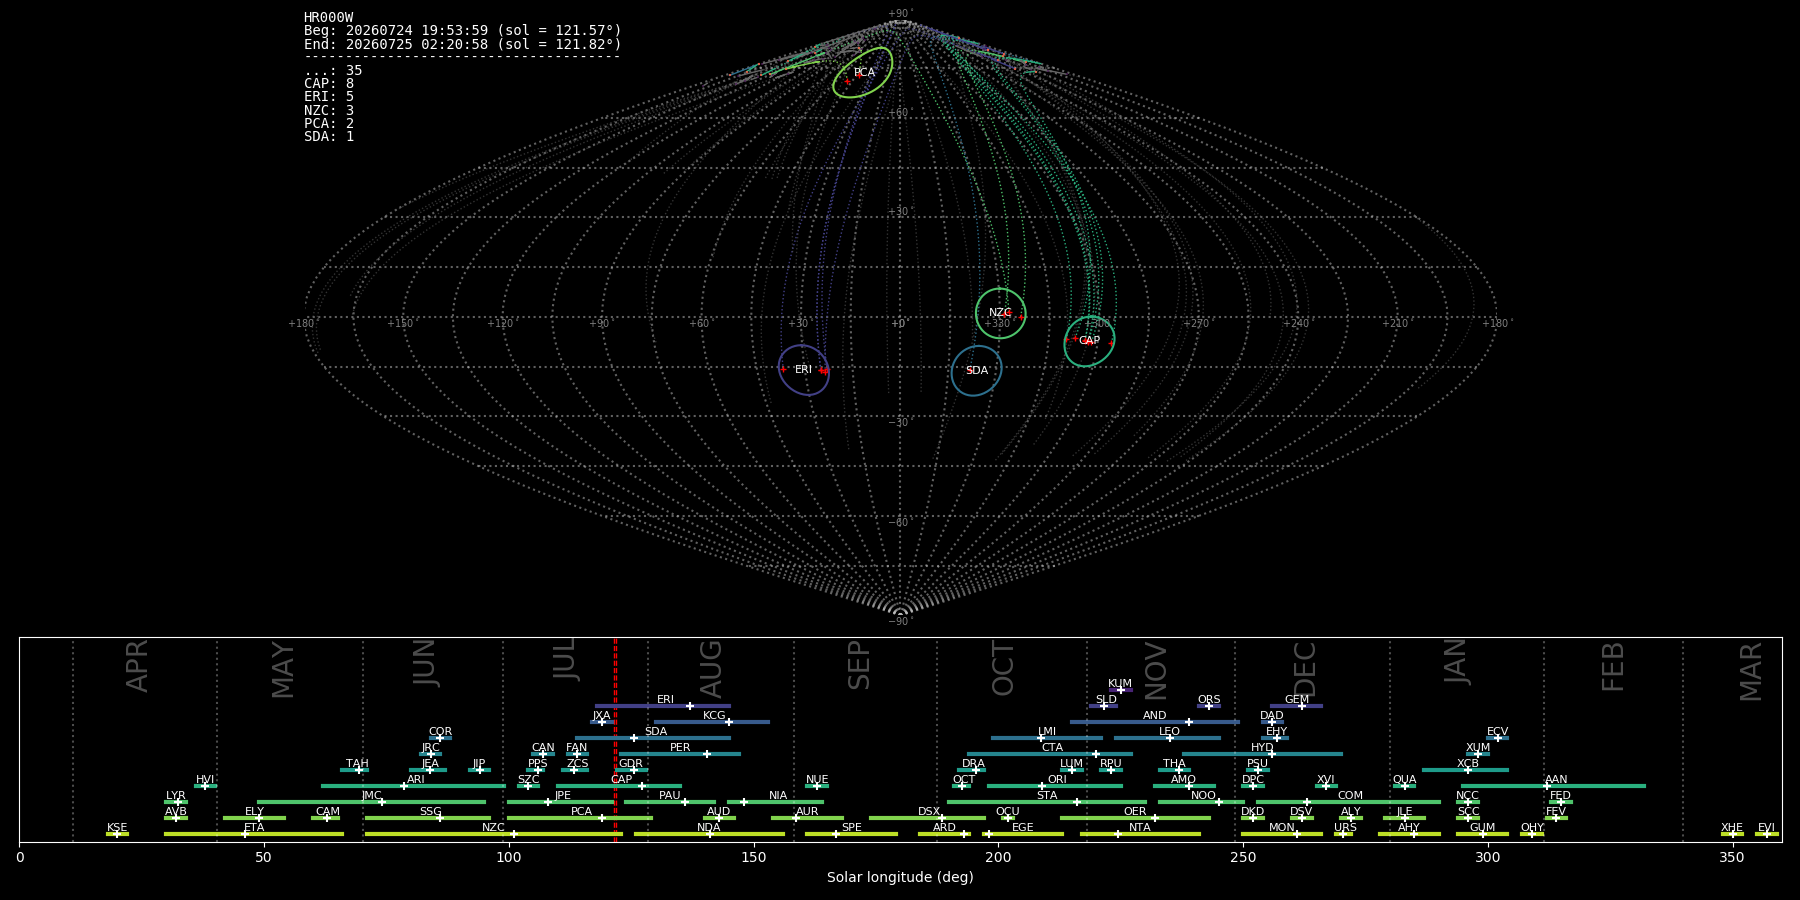Click the LEO shower activity bar

point(1167,738)
